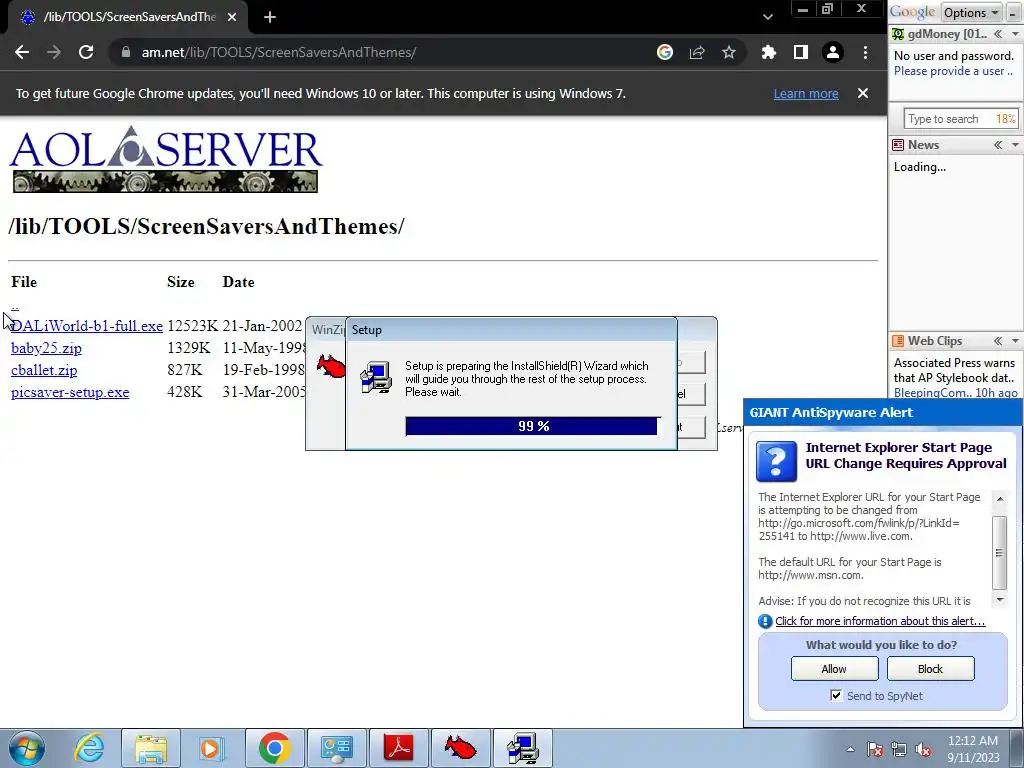This screenshot has height=768, width=1024.
Task: Launch Internet Explorer from taskbar
Action: 89,748
